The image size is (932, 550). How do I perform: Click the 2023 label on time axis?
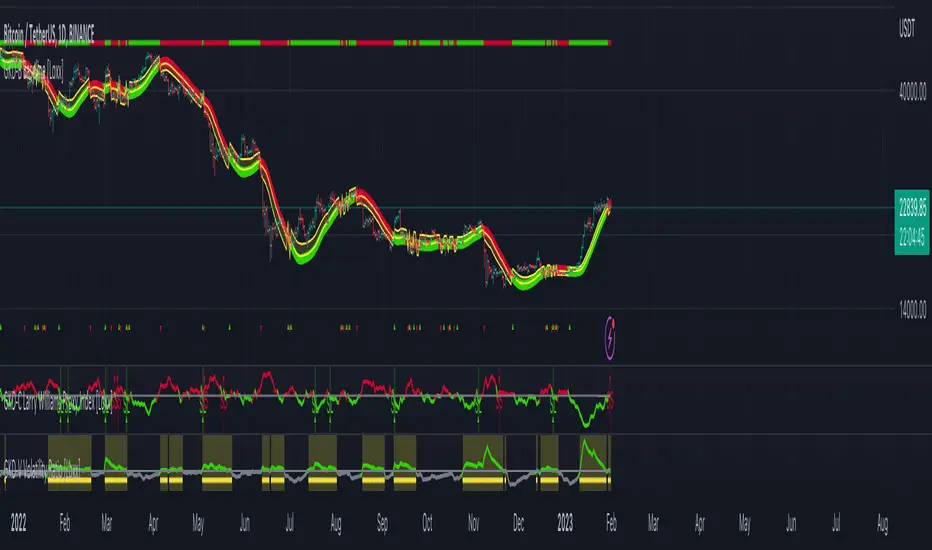[x=565, y=523]
